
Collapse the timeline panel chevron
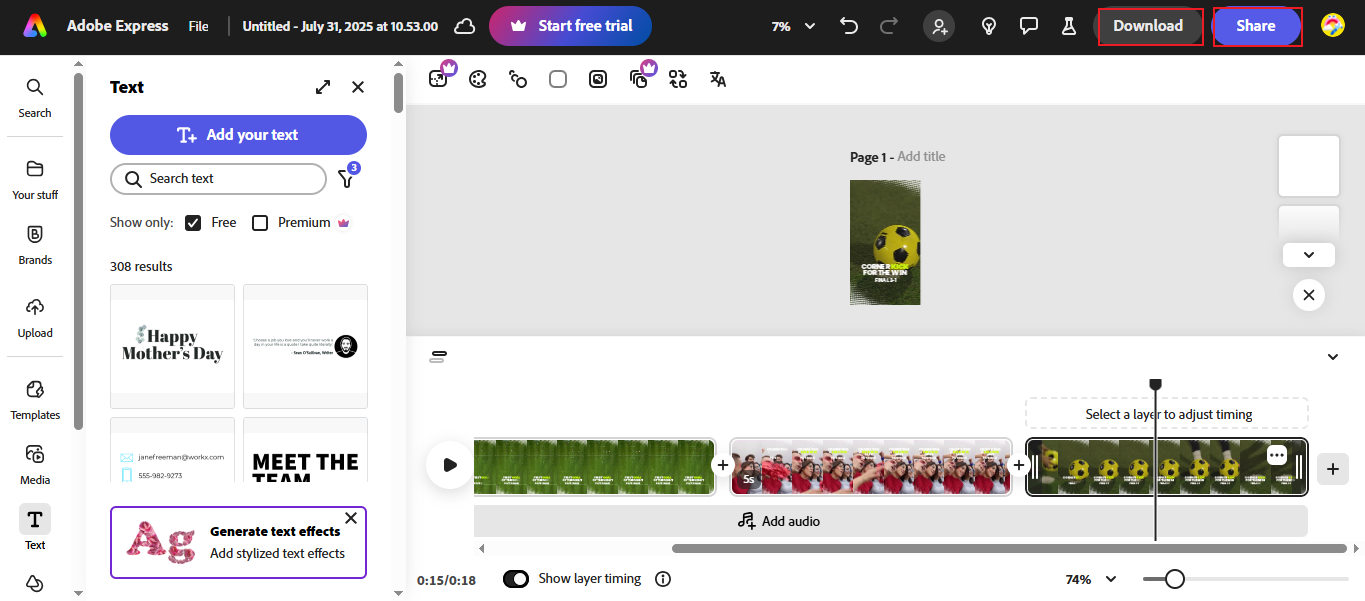1332,357
